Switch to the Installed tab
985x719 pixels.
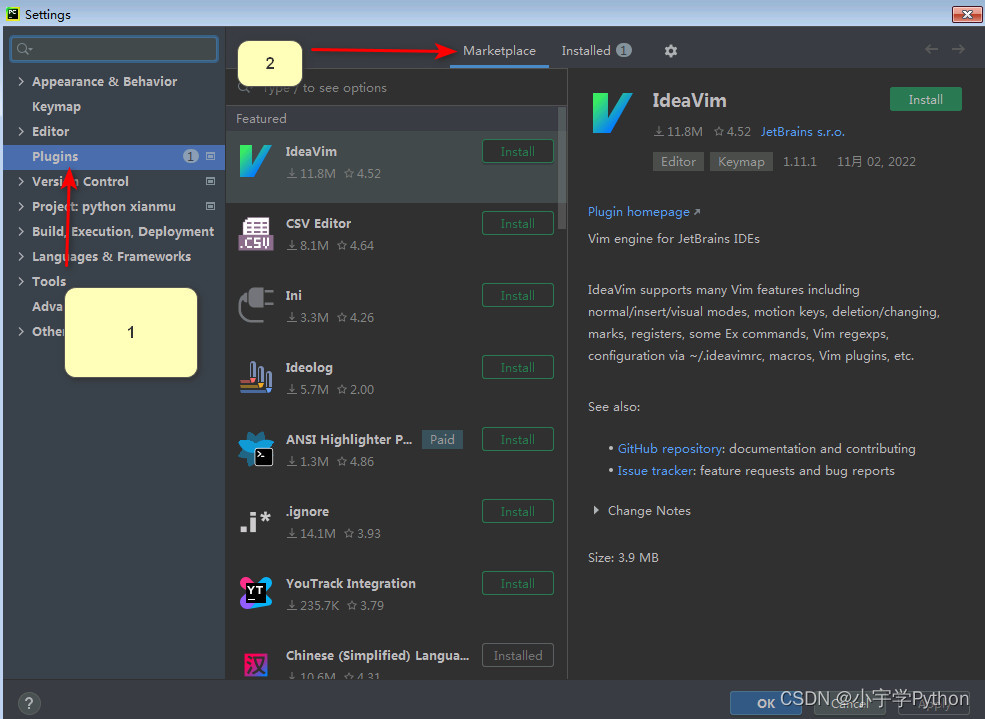[596, 51]
